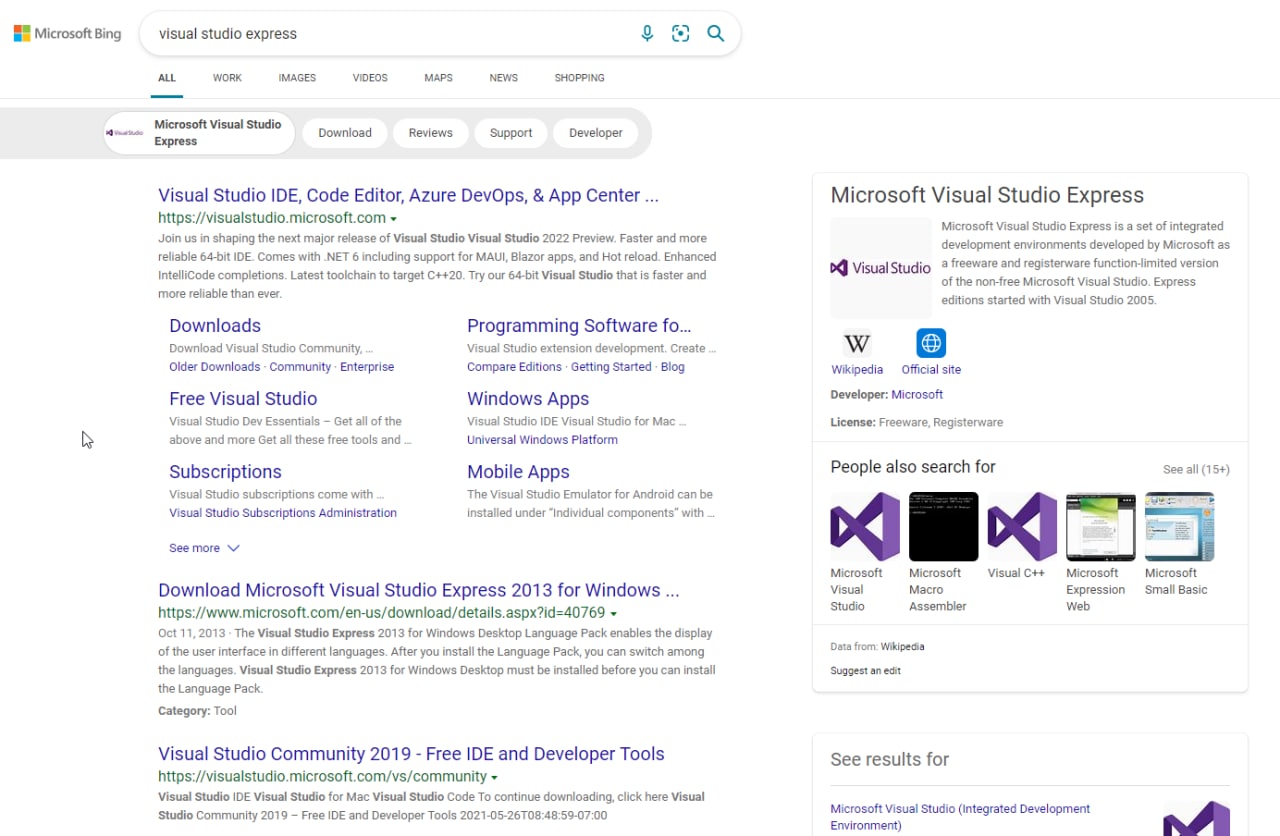Switch to the SHOPPING tab
The image size is (1280, 836).
(580, 78)
